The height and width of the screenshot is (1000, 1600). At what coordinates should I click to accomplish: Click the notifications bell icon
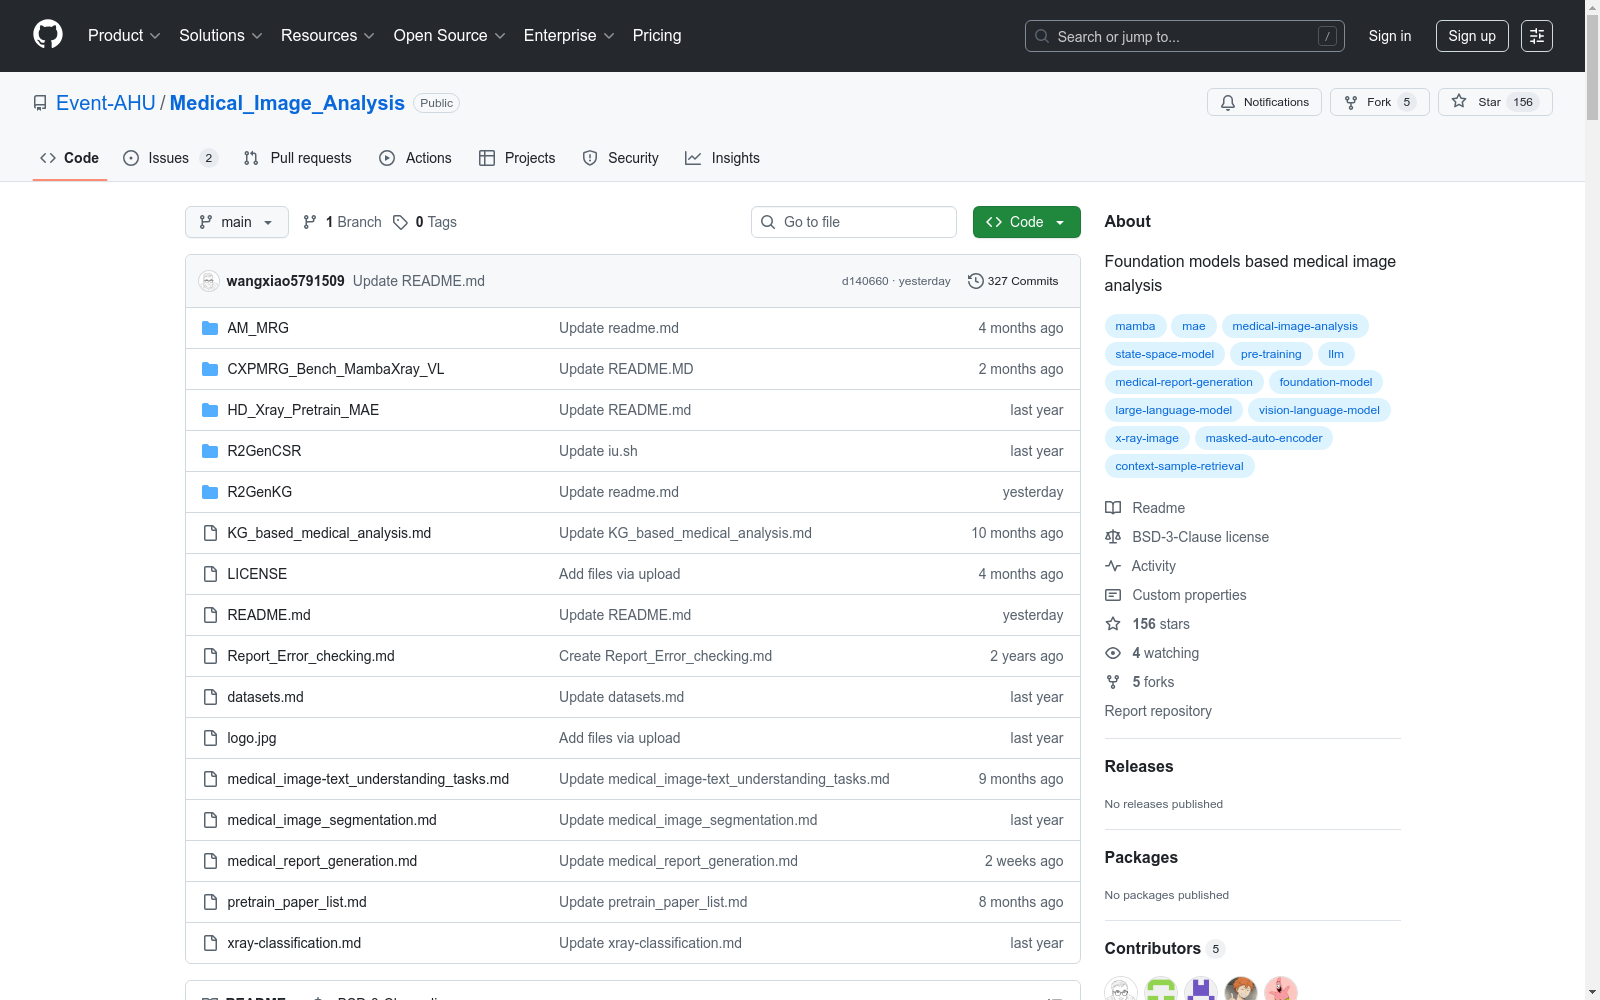[x=1228, y=102]
